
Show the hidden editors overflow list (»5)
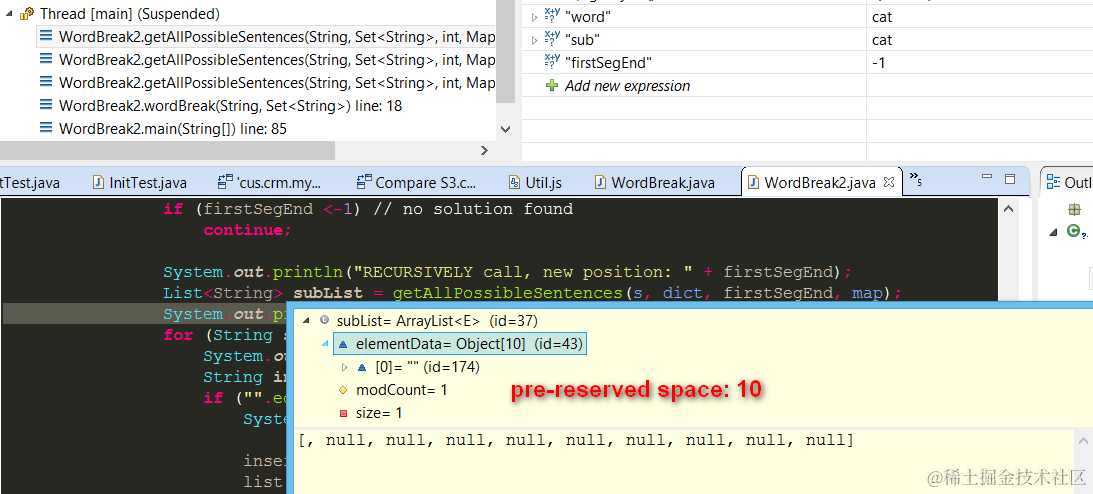click(x=916, y=179)
